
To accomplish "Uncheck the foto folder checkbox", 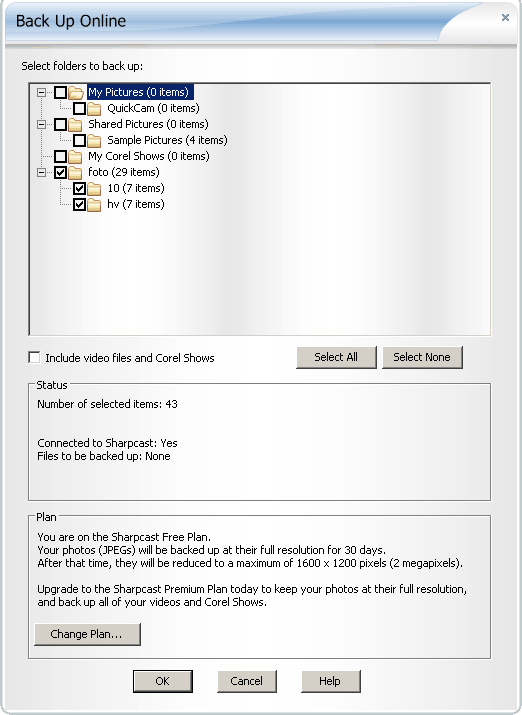I will pyautogui.click(x=61, y=172).
